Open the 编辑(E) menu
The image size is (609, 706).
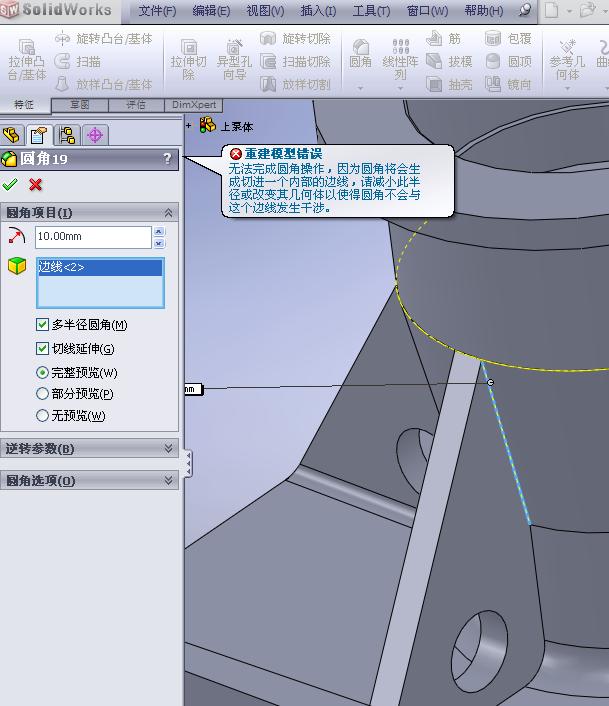[211, 10]
